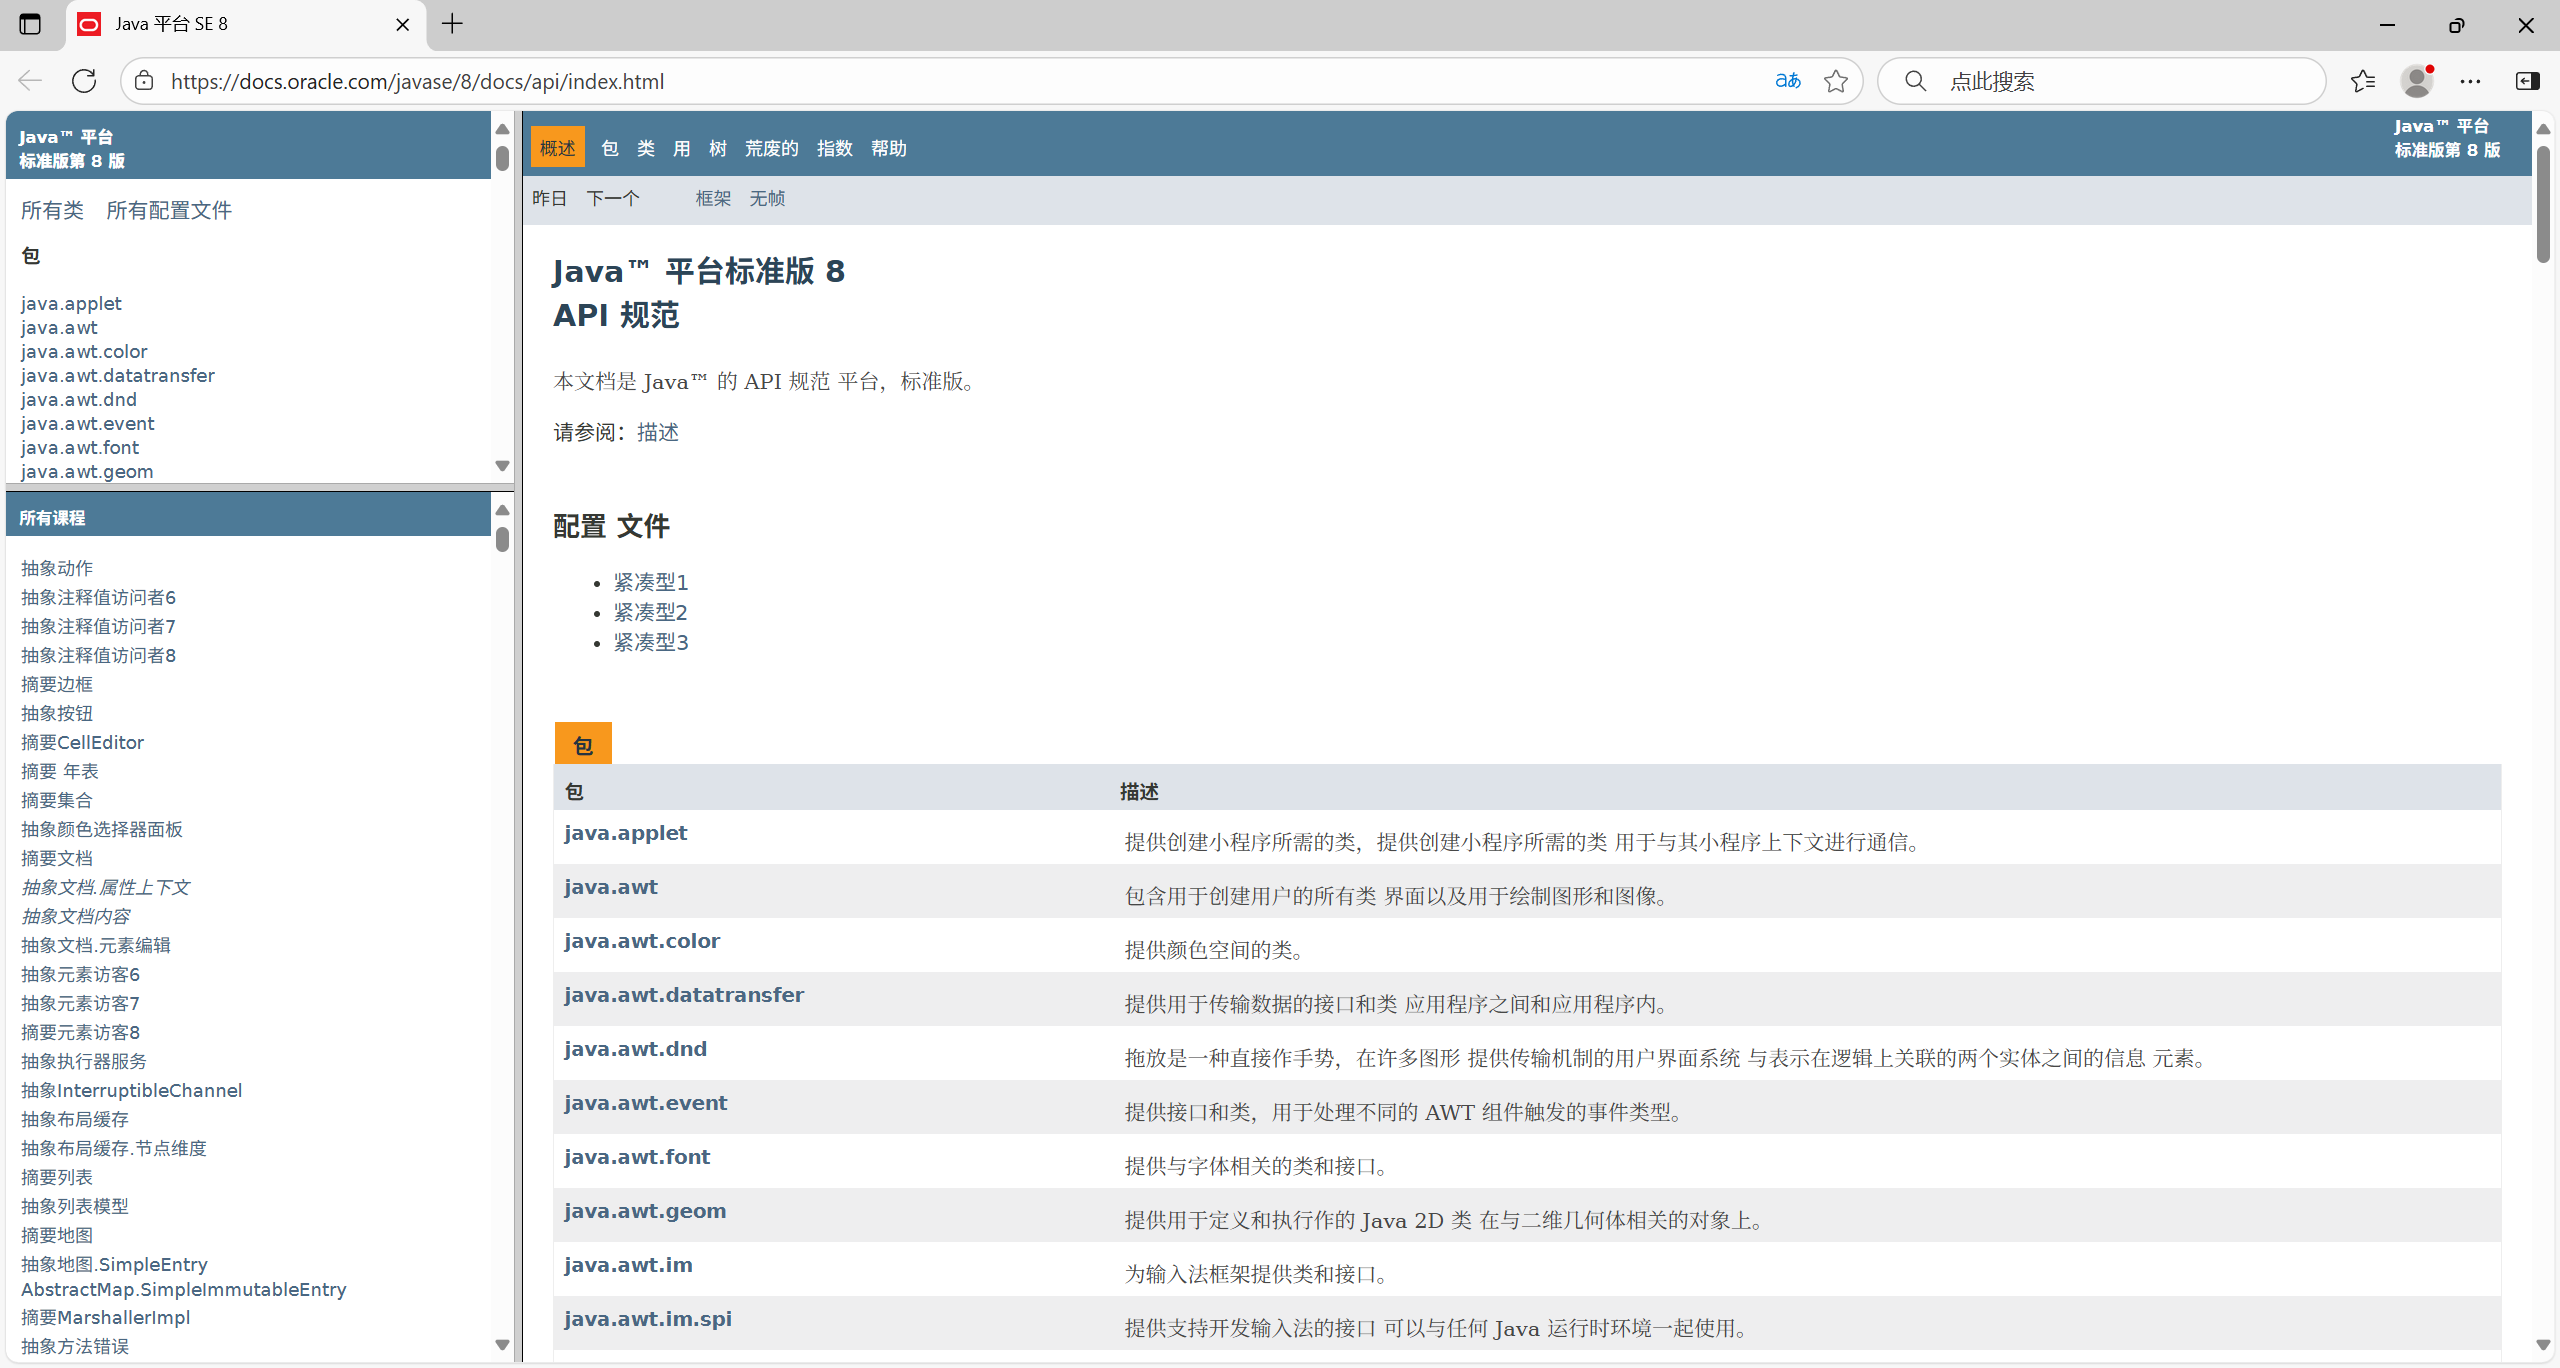Open browser settings and more menu

(2471, 81)
